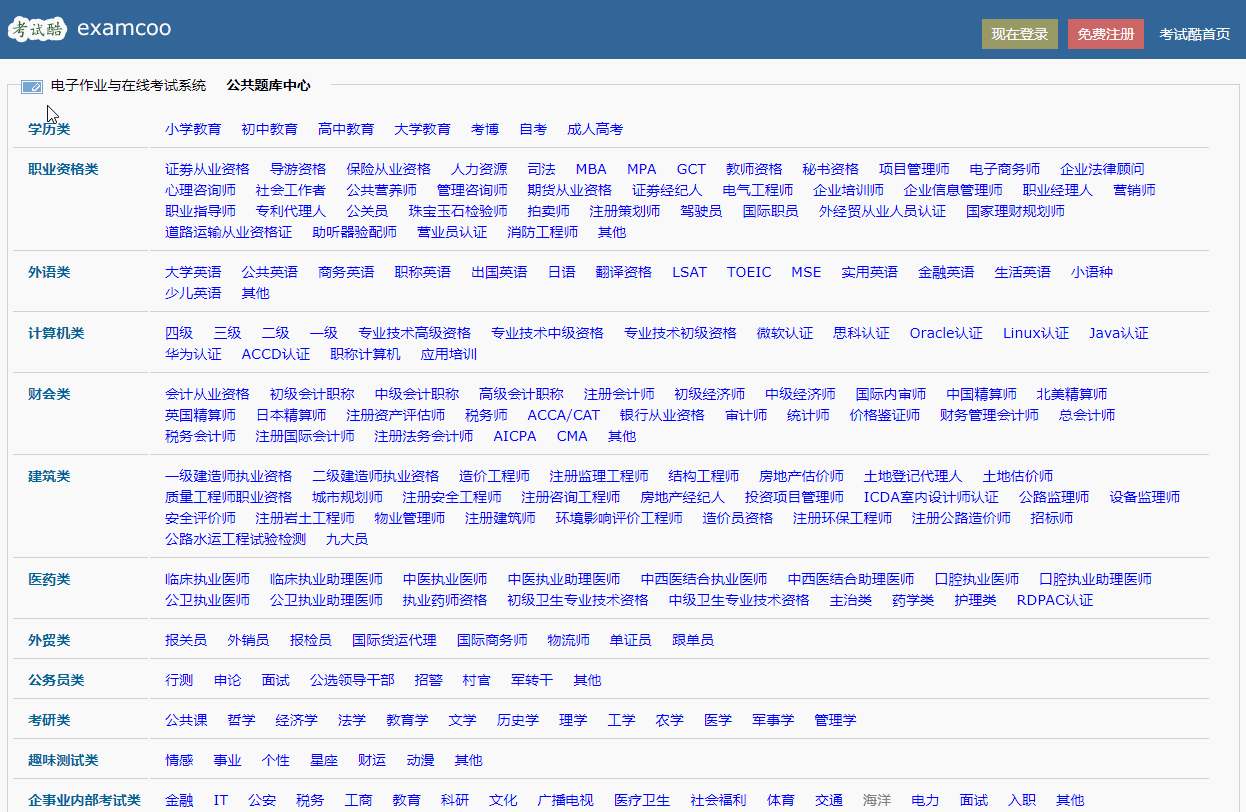Go to 考试酷首页
This screenshot has height=812, width=1246.
point(1194,34)
